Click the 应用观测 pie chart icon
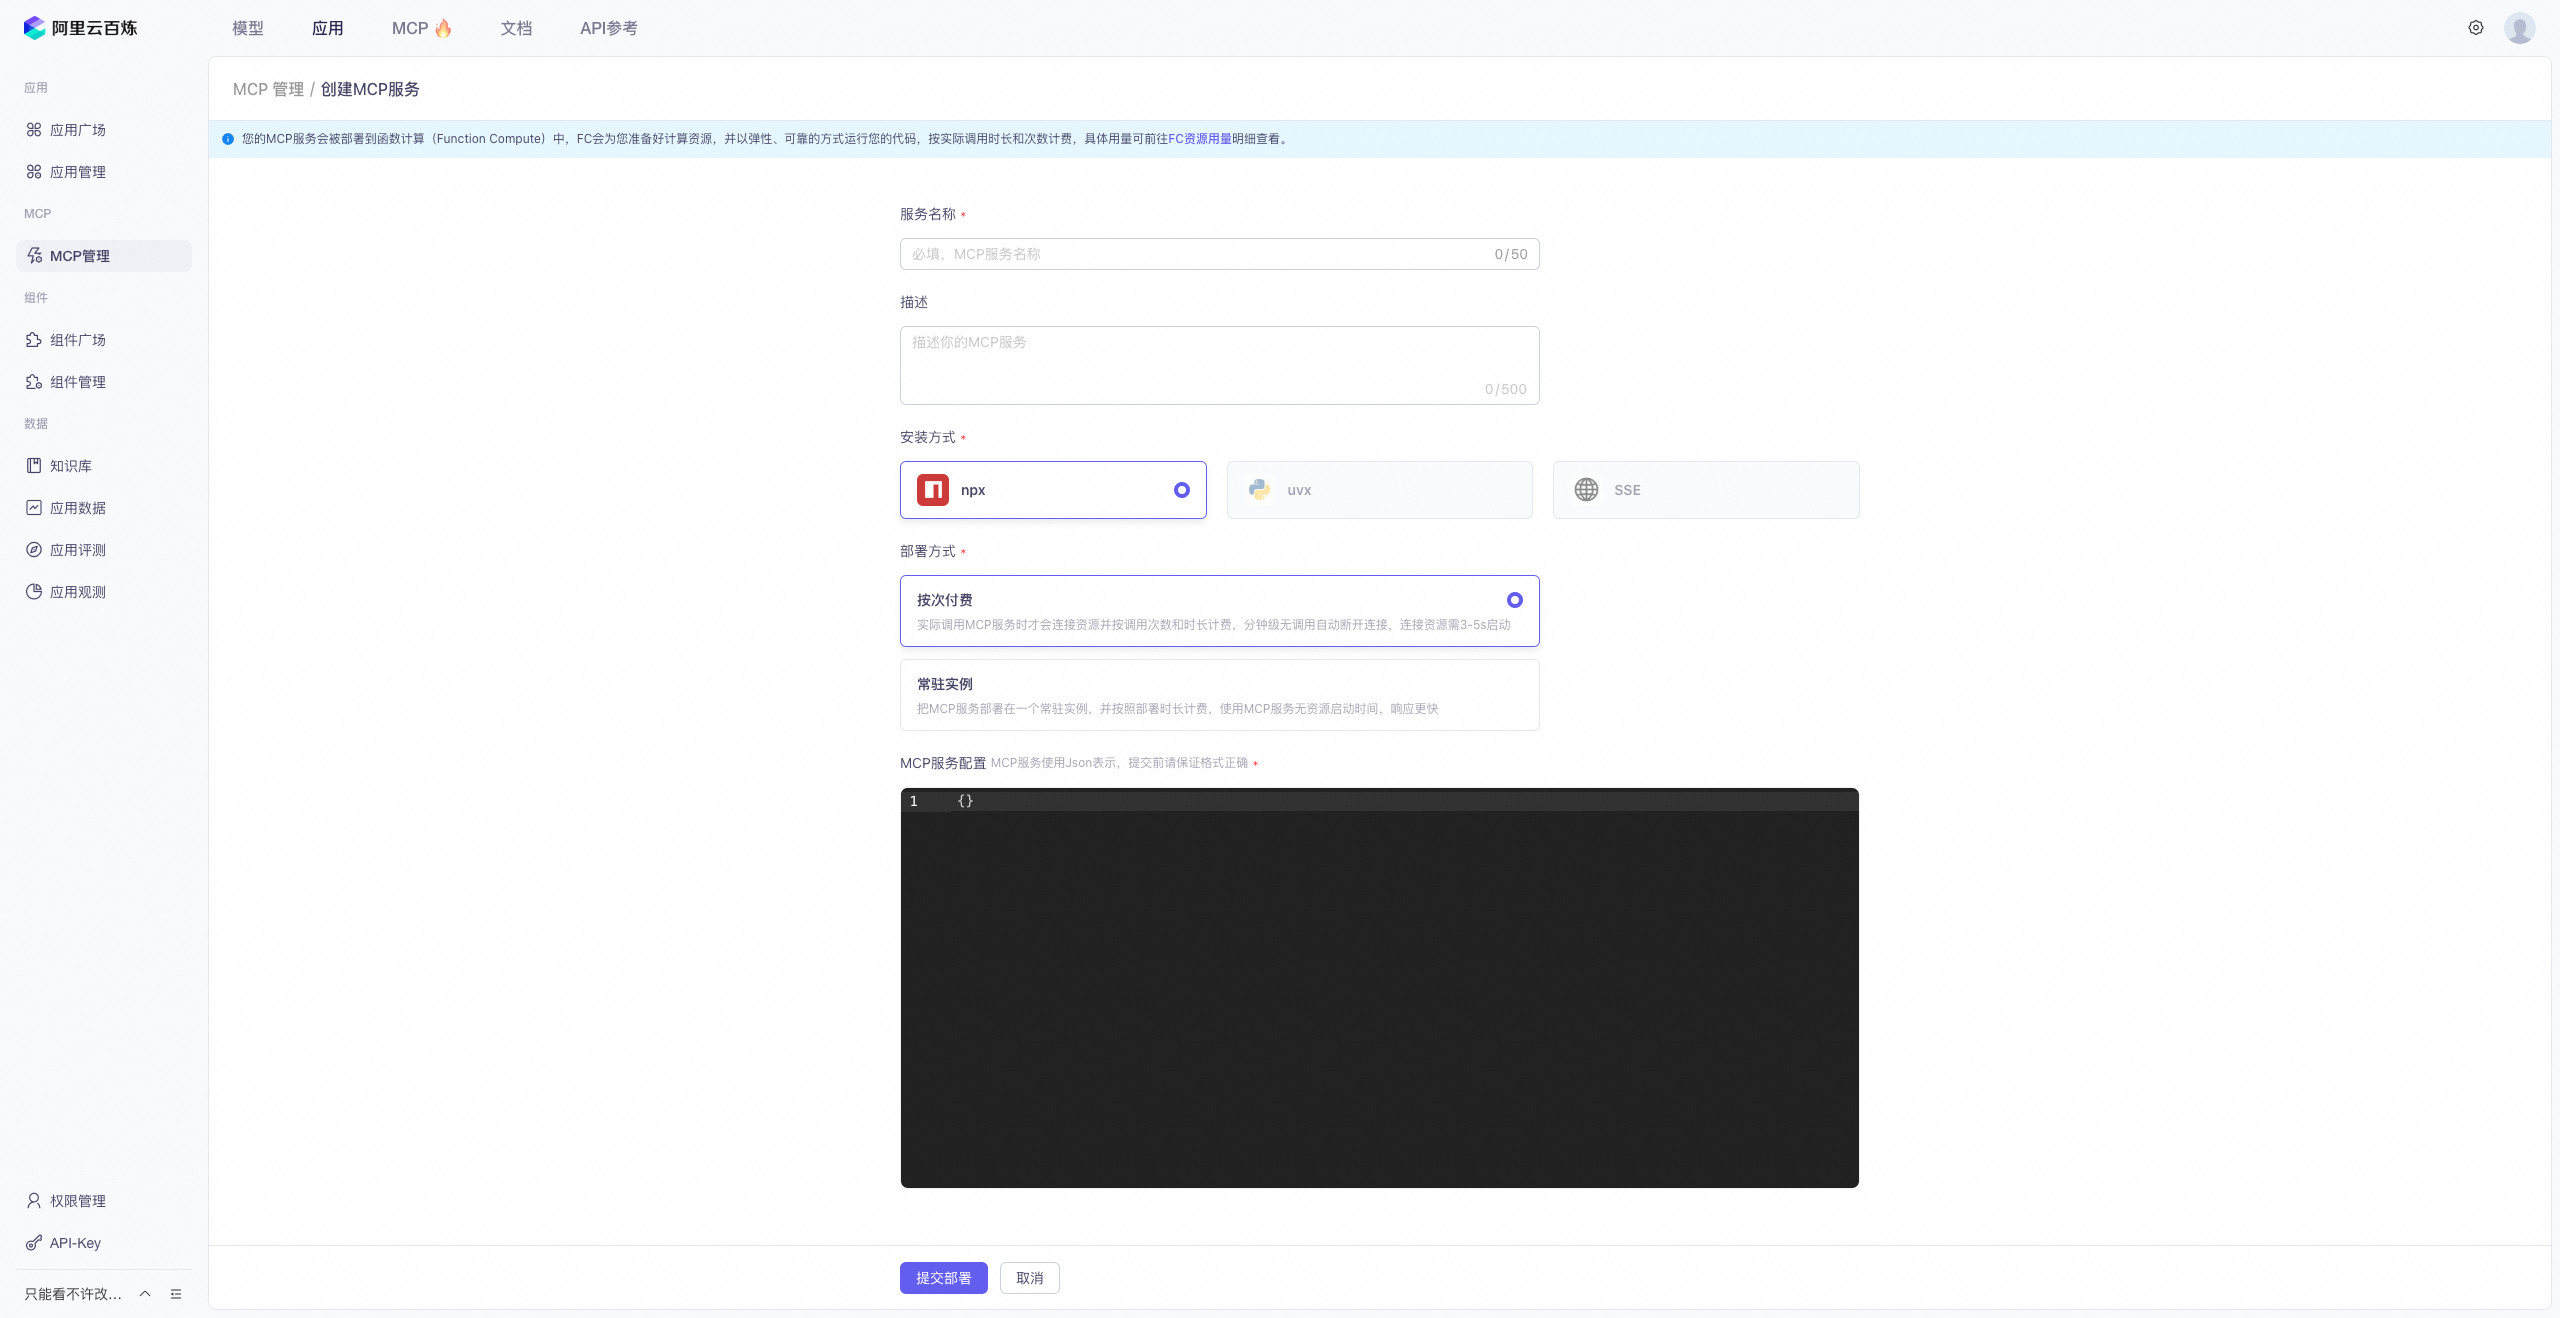Viewport: 2560px width, 1318px height. (34, 592)
